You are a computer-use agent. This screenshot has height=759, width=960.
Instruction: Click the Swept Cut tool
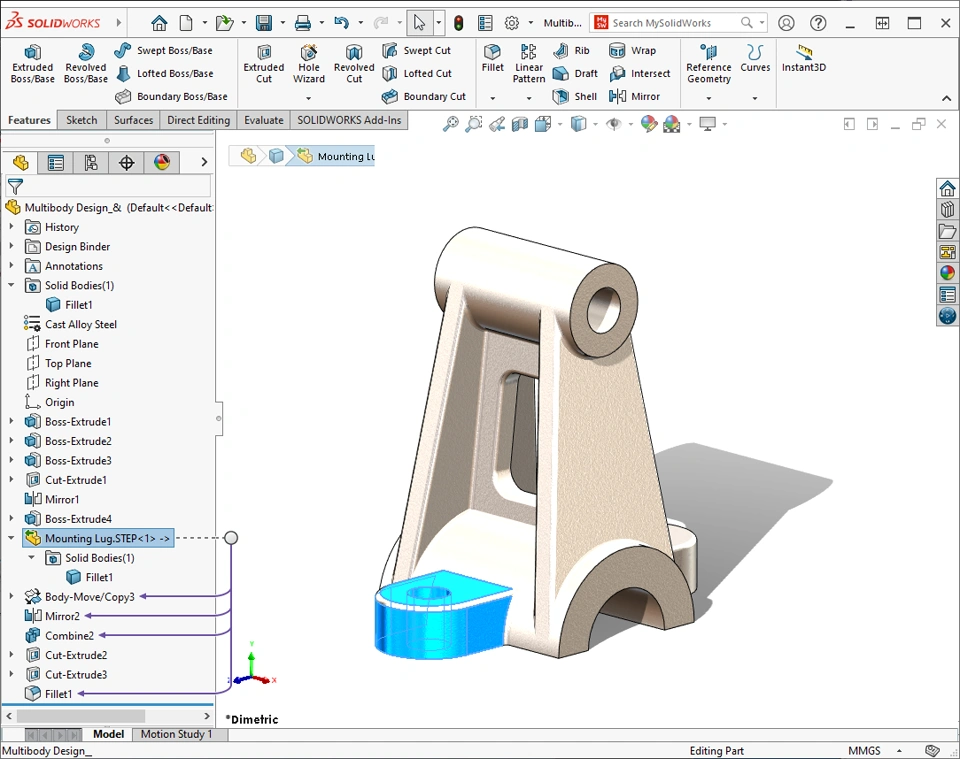click(416, 50)
